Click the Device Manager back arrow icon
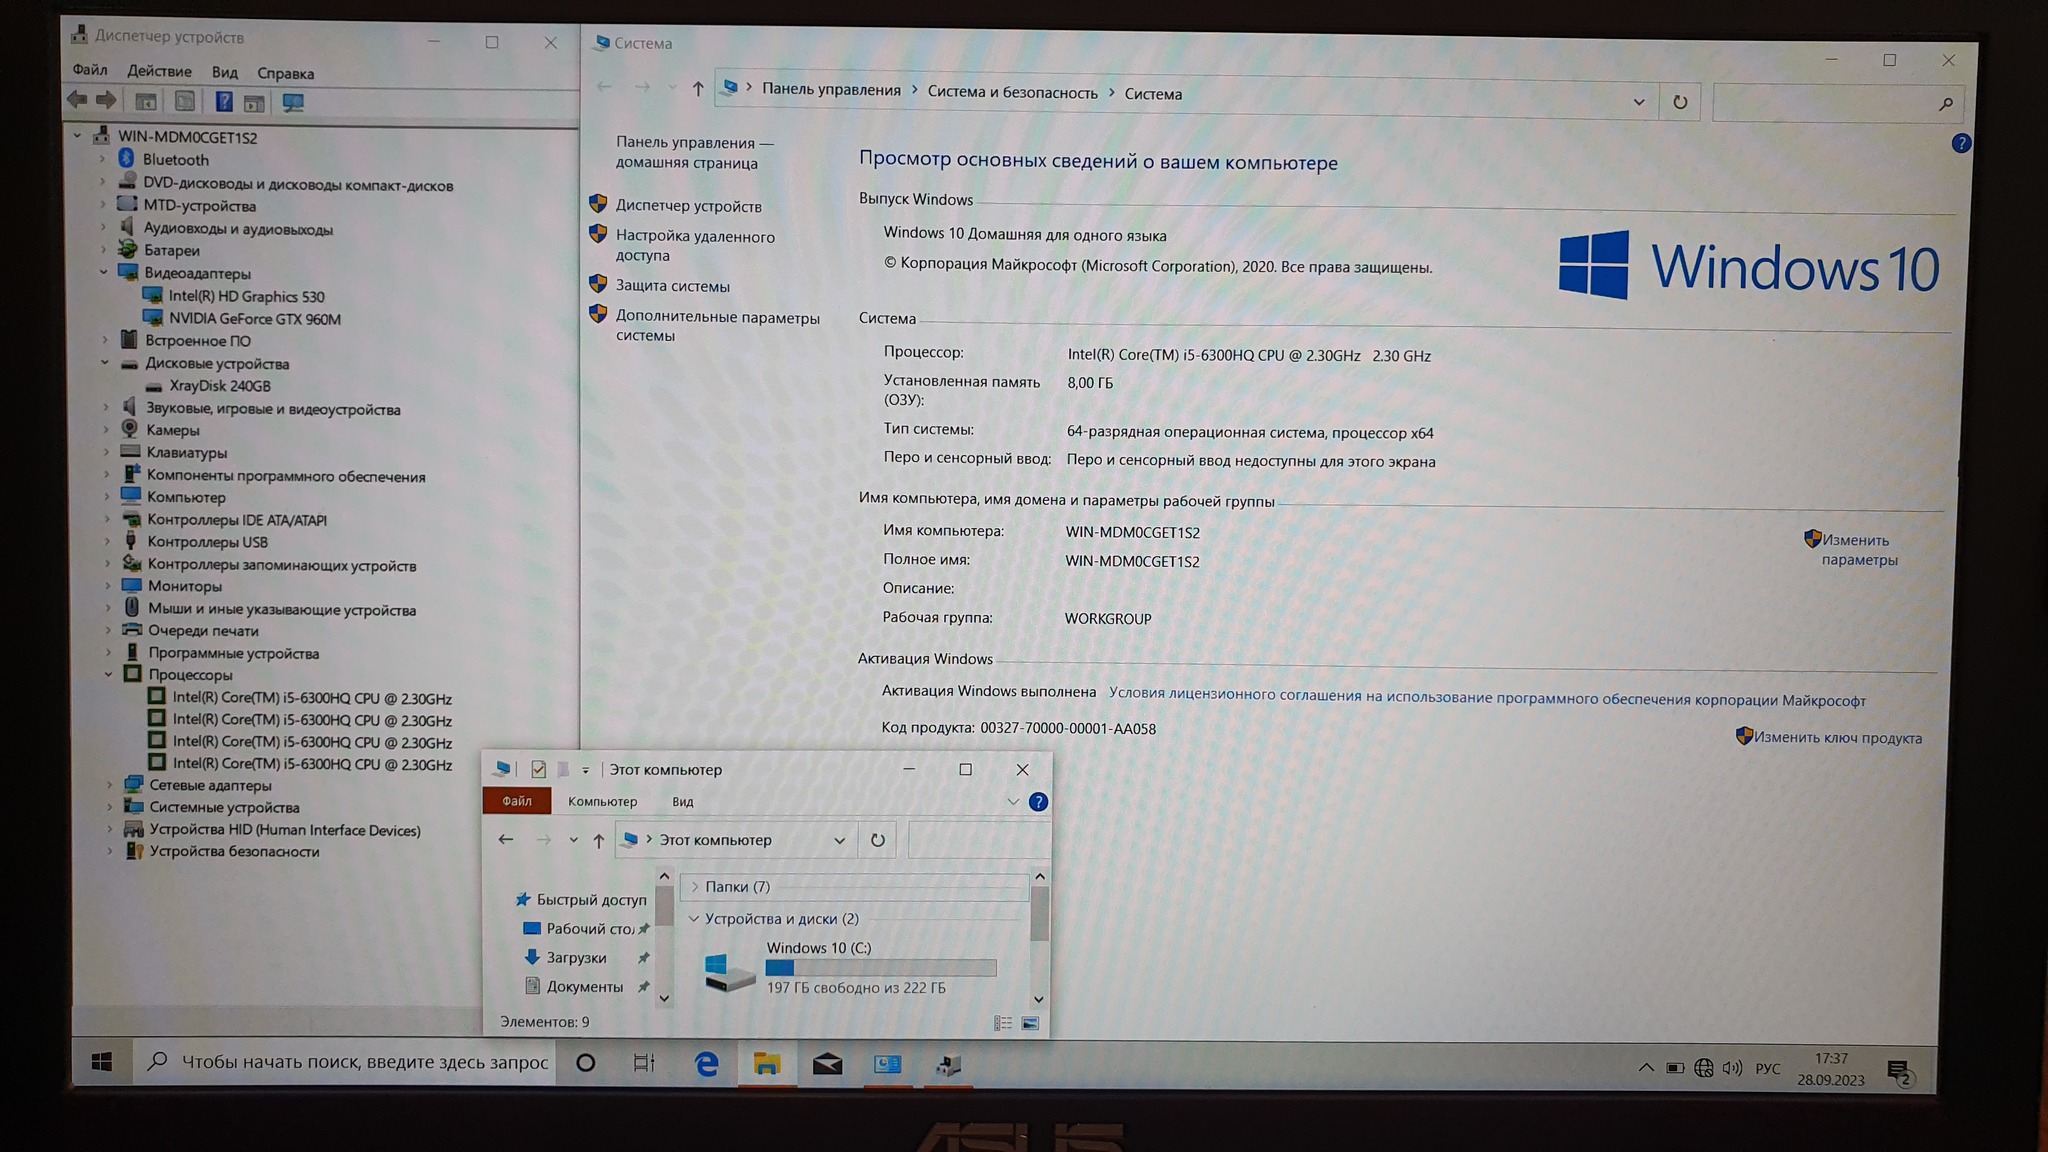 point(77,100)
